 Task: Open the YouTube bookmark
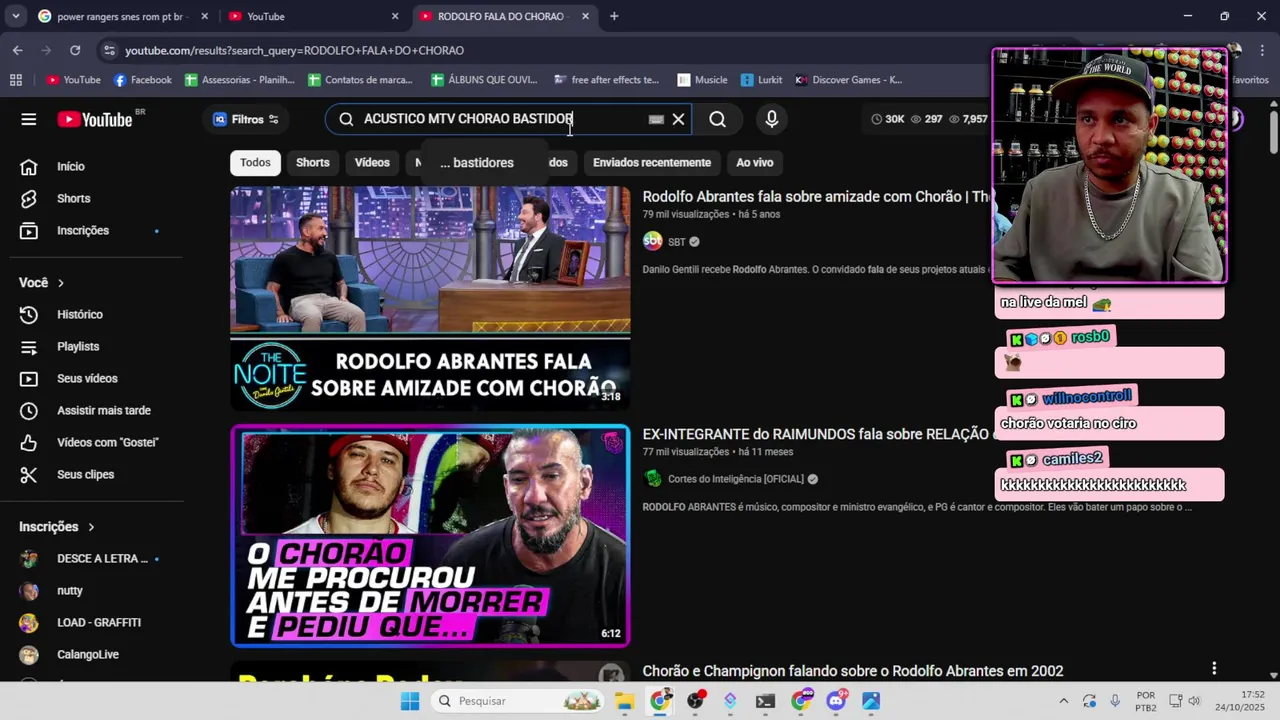point(73,80)
